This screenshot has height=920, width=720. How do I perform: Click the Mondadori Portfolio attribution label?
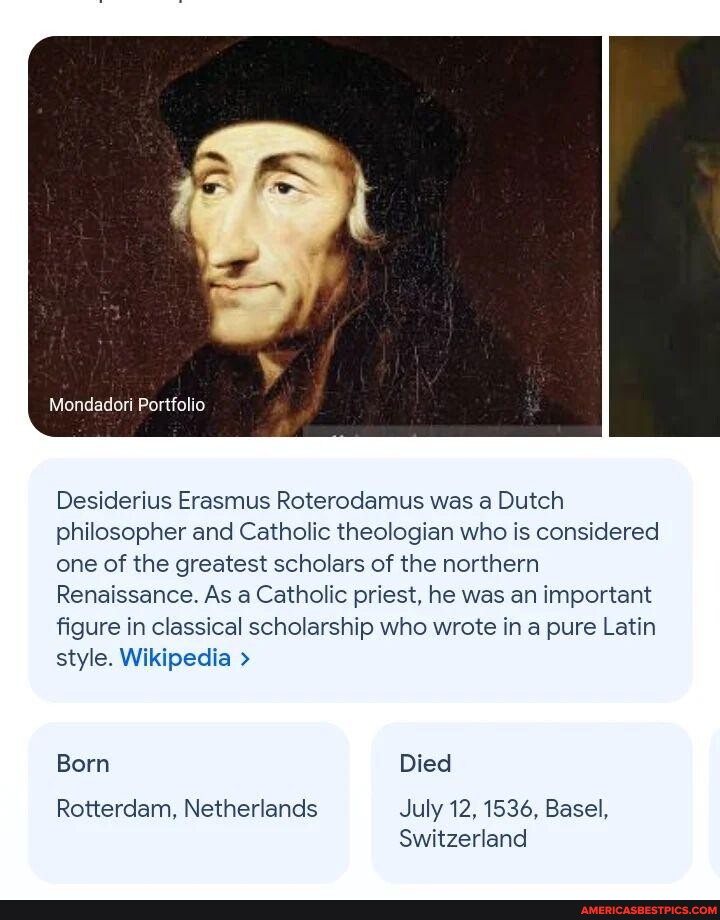click(126, 405)
